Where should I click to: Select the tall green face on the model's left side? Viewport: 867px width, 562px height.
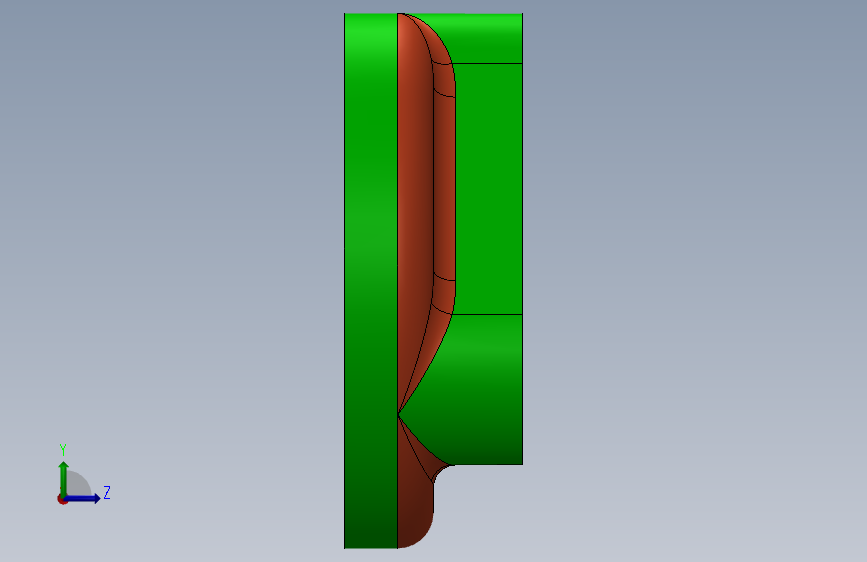[x=370, y=280]
